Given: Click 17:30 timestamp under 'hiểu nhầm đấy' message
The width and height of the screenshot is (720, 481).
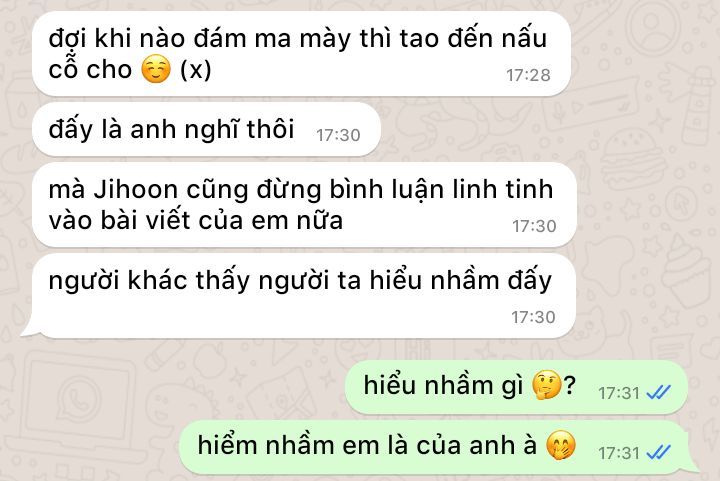Looking at the screenshot, I should [x=533, y=317].
